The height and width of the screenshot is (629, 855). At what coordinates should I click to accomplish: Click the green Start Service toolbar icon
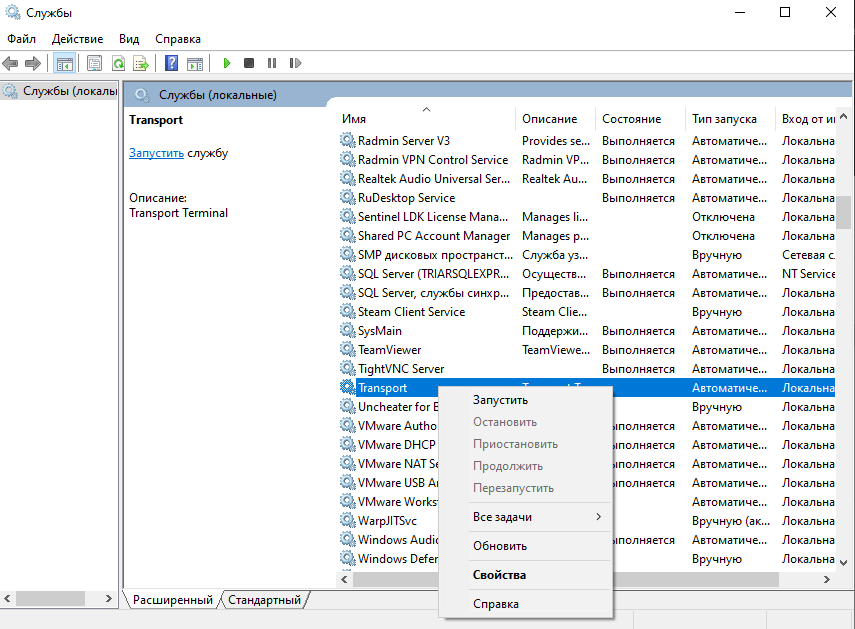227,63
